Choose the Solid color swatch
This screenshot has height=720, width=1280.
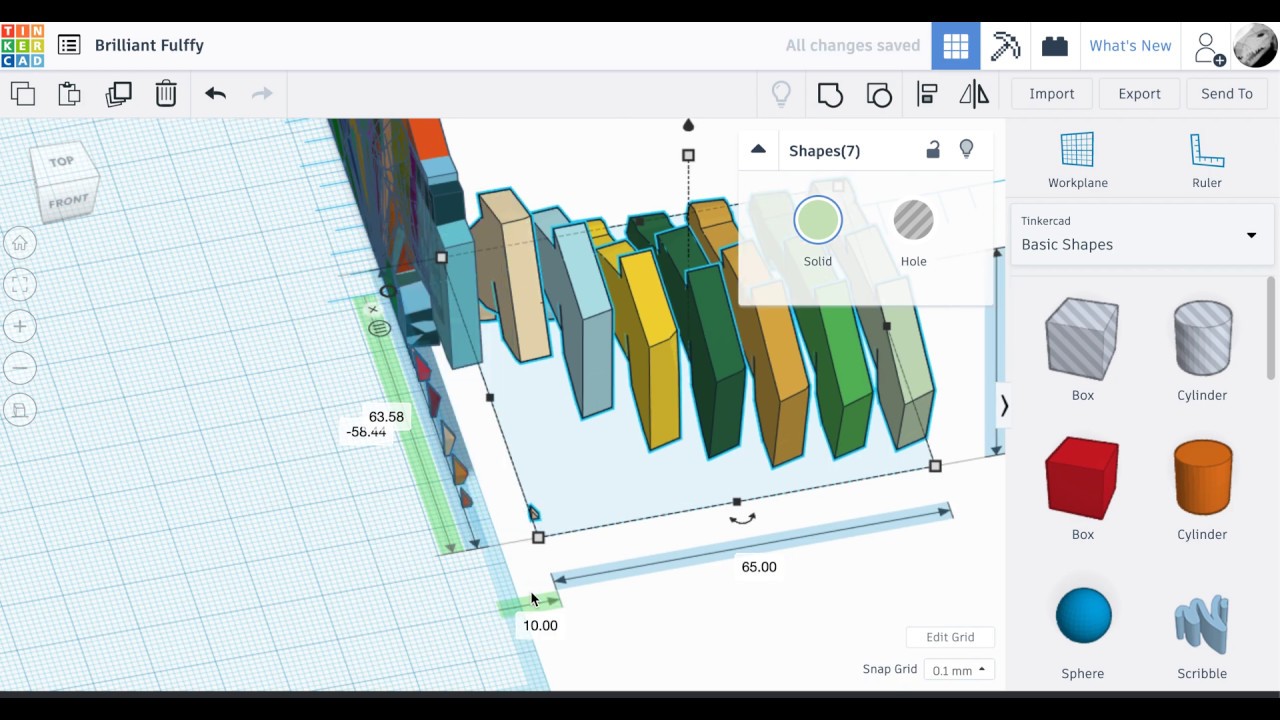pyautogui.click(x=818, y=221)
